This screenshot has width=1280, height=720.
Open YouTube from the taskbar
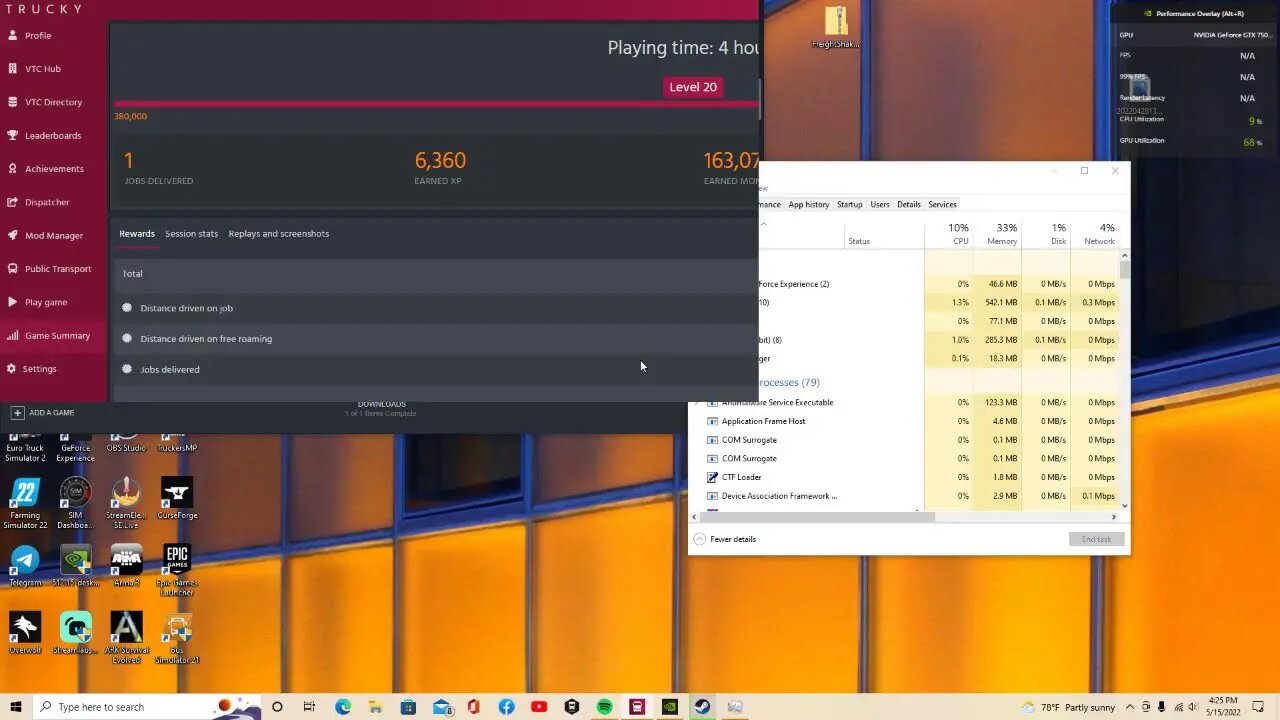point(539,707)
